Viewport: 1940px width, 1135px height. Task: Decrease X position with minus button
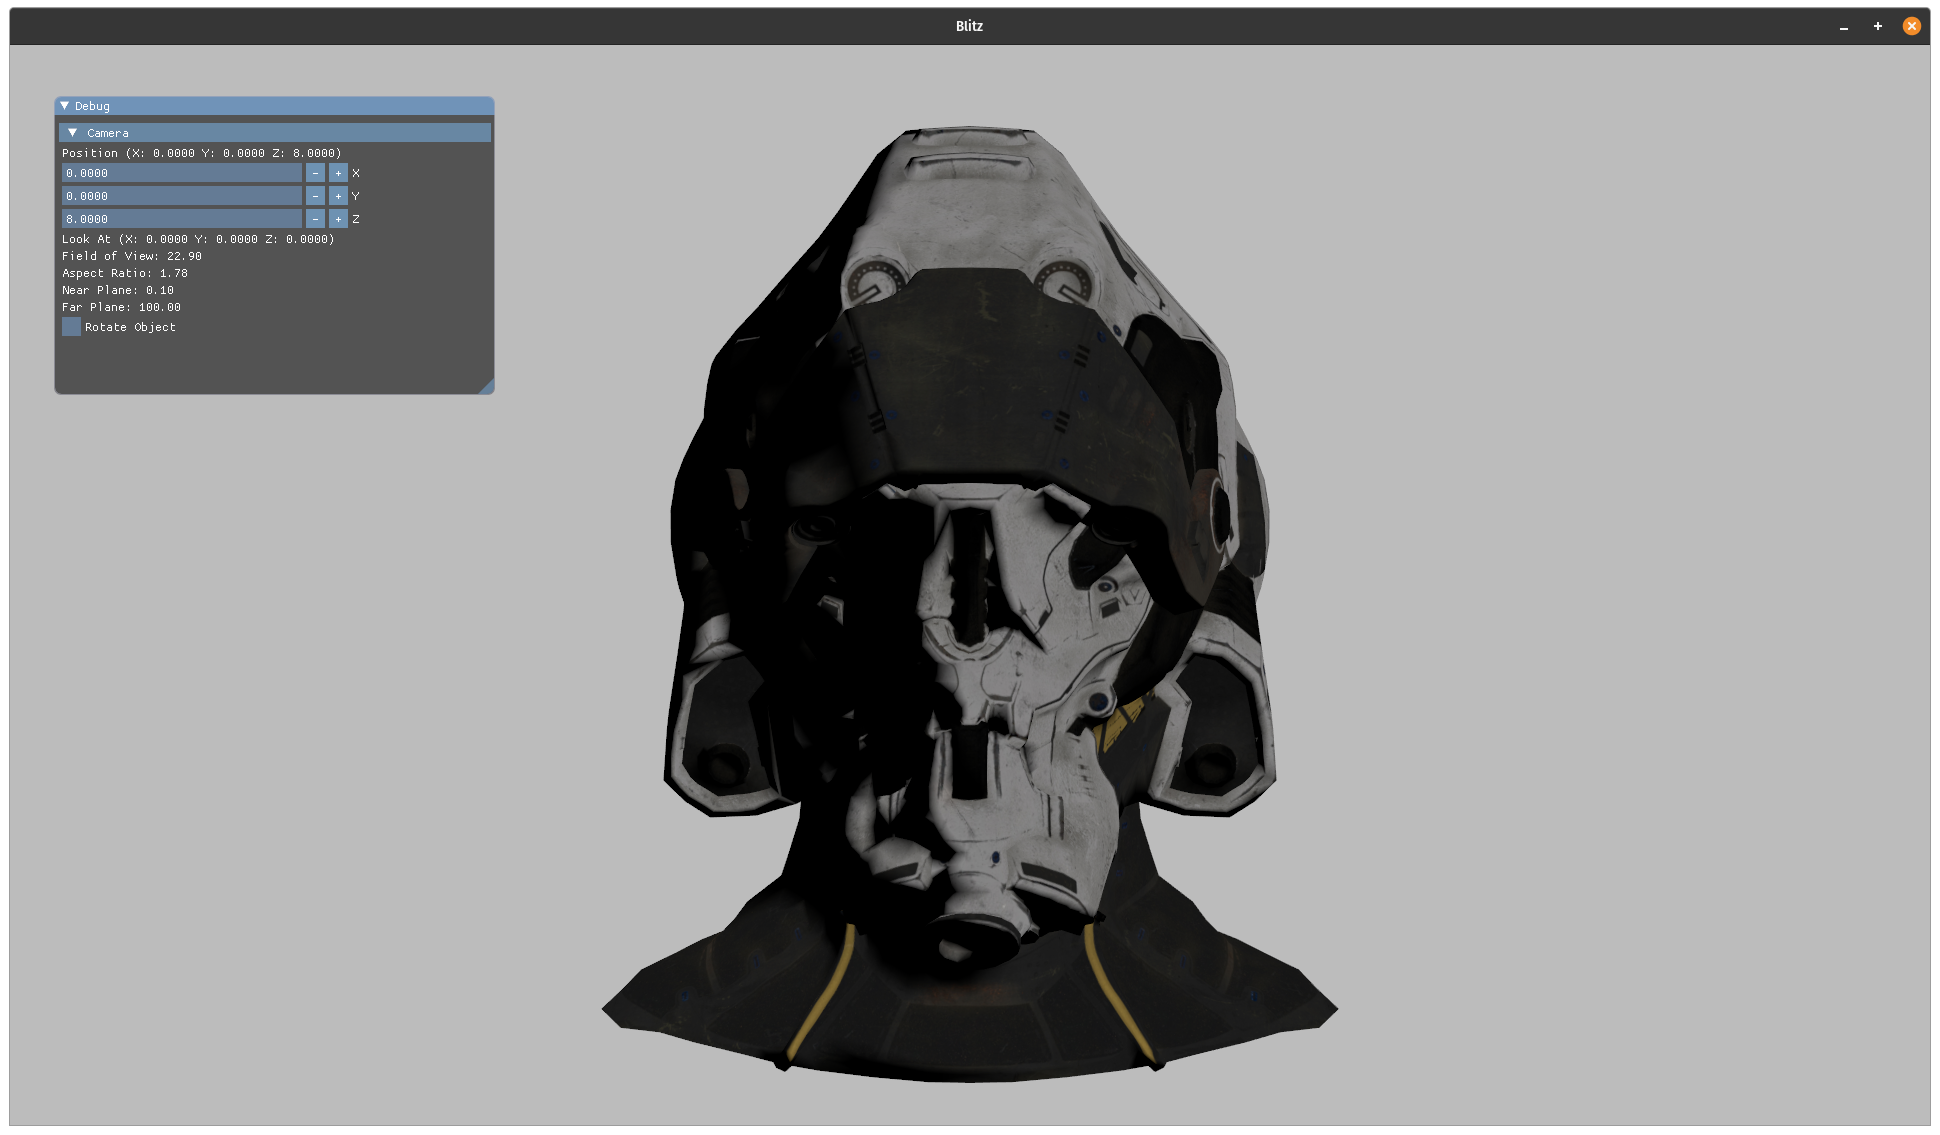click(315, 173)
